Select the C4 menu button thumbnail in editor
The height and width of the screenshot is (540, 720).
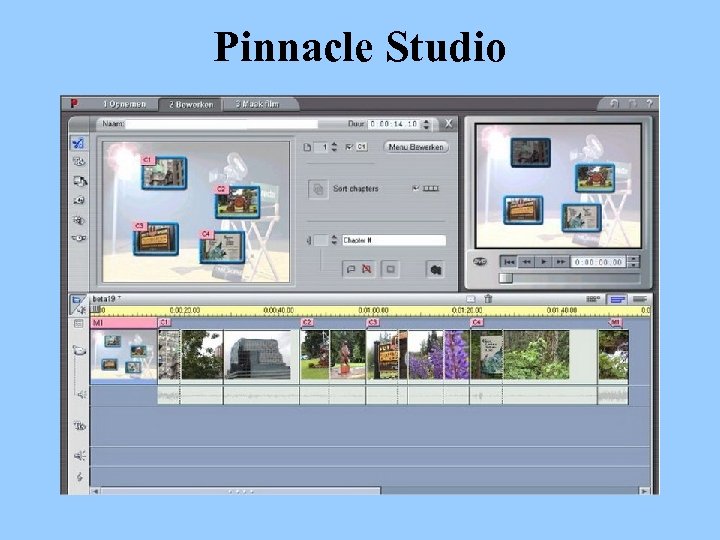click(222, 247)
